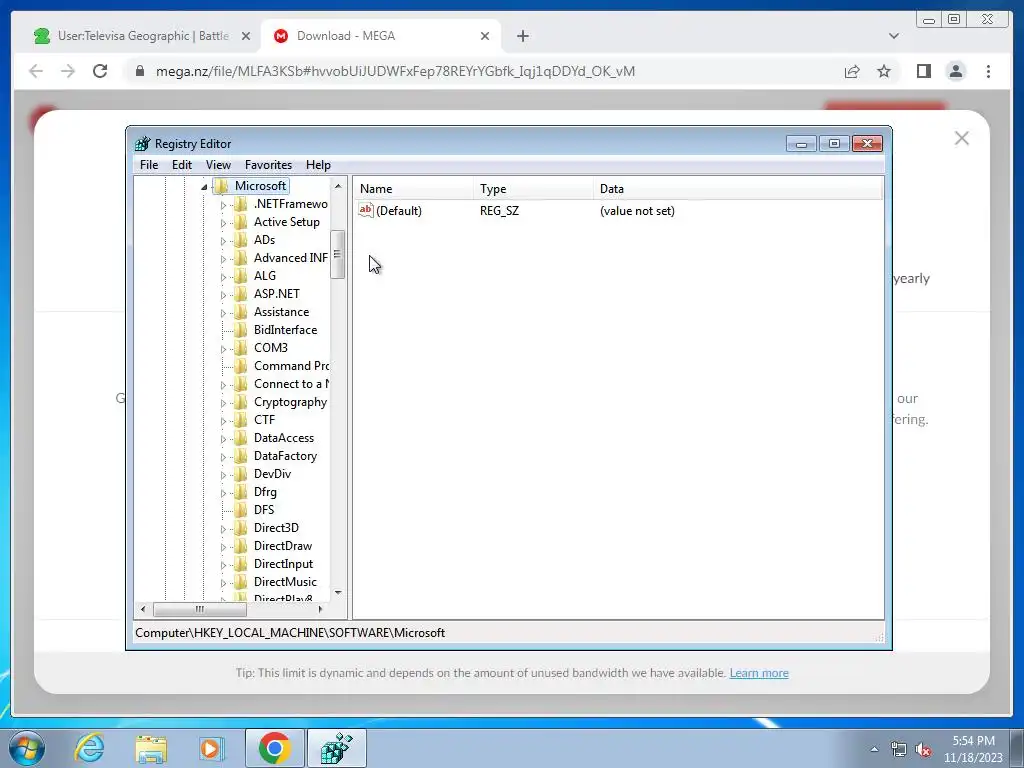Open a new Chrome tab
The height and width of the screenshot is (768, 1024).
point(522,36)
